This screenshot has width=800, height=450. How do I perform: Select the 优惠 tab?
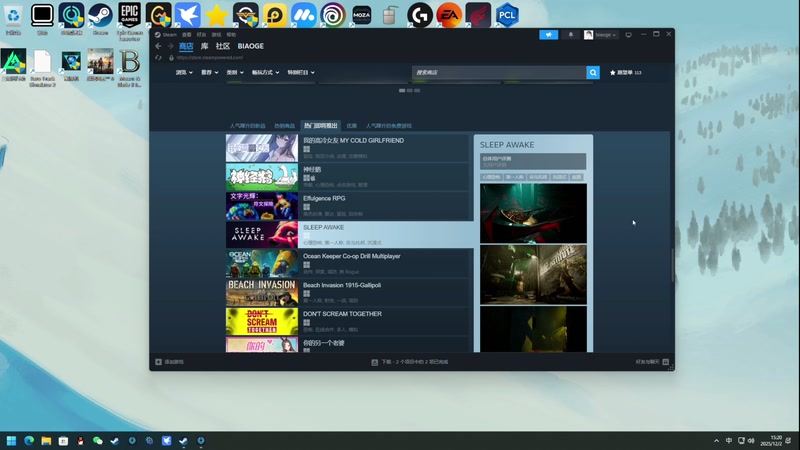(352, 126)
